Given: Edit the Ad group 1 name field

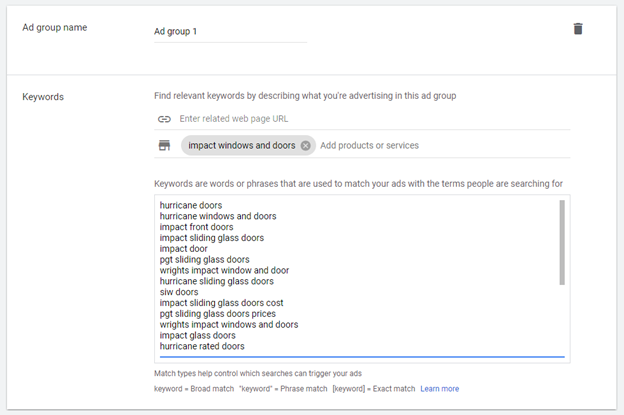Looking at the screenshot, I should tap(230, 31).
